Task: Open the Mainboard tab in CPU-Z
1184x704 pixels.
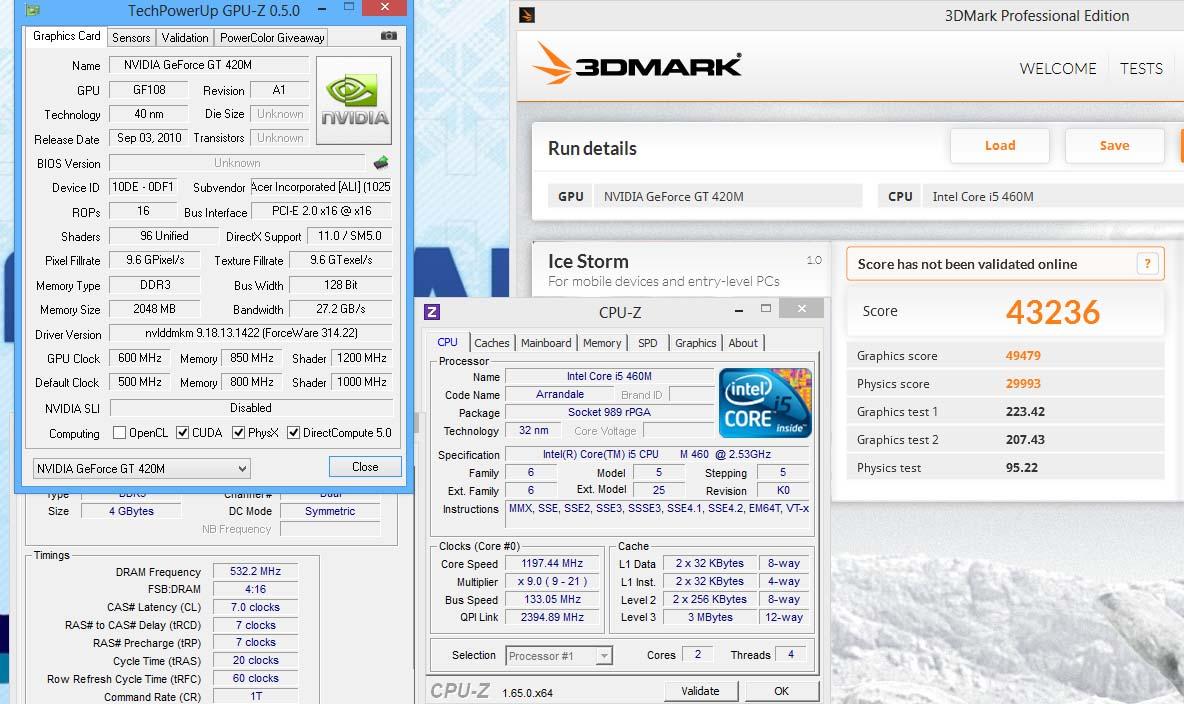Action: pos(546,343)
